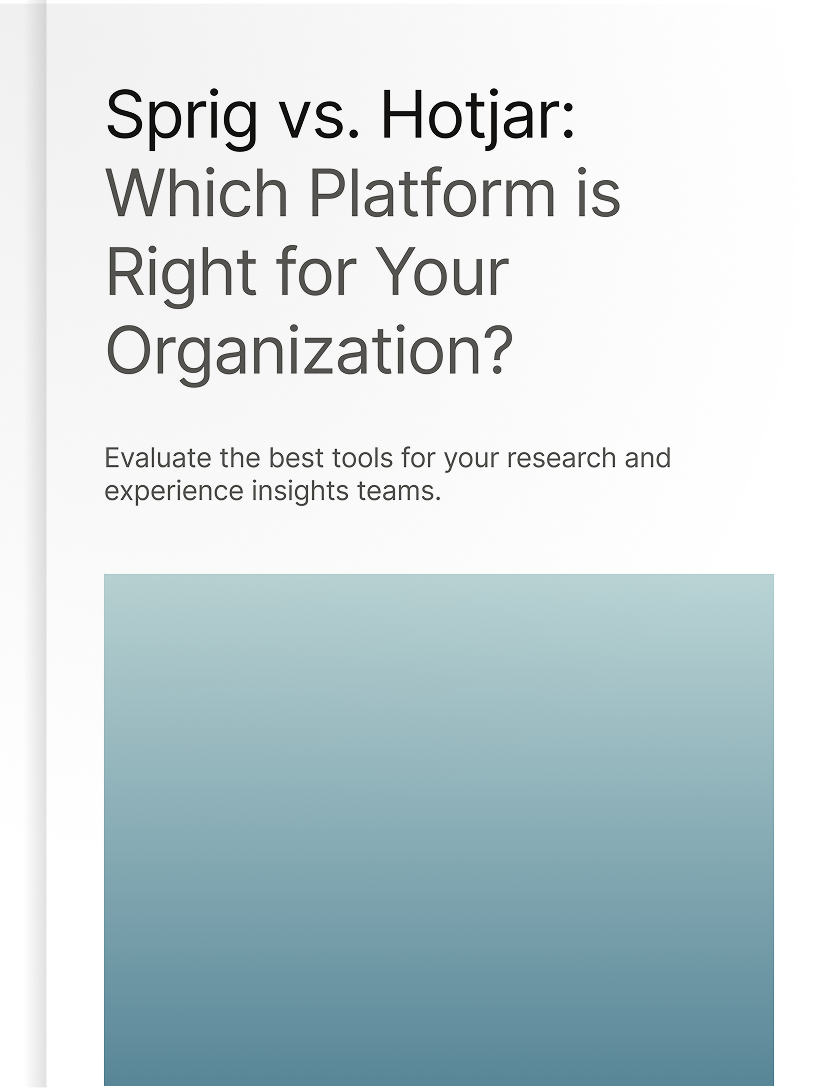837x1088 pixels.
Task: Click the word 'insights' in the subtitle
Action: (300, 492)
